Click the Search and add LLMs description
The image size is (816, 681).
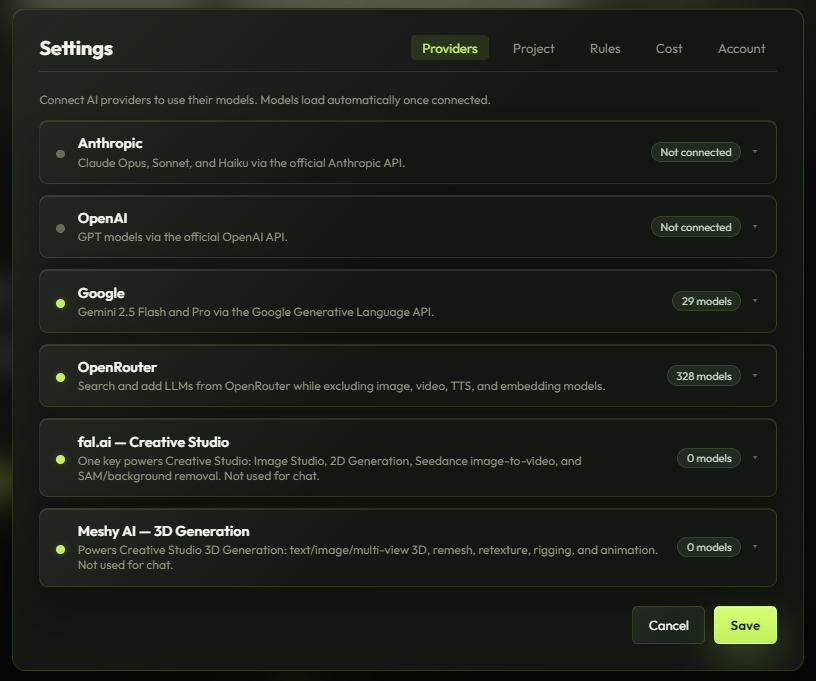(341, 386)
